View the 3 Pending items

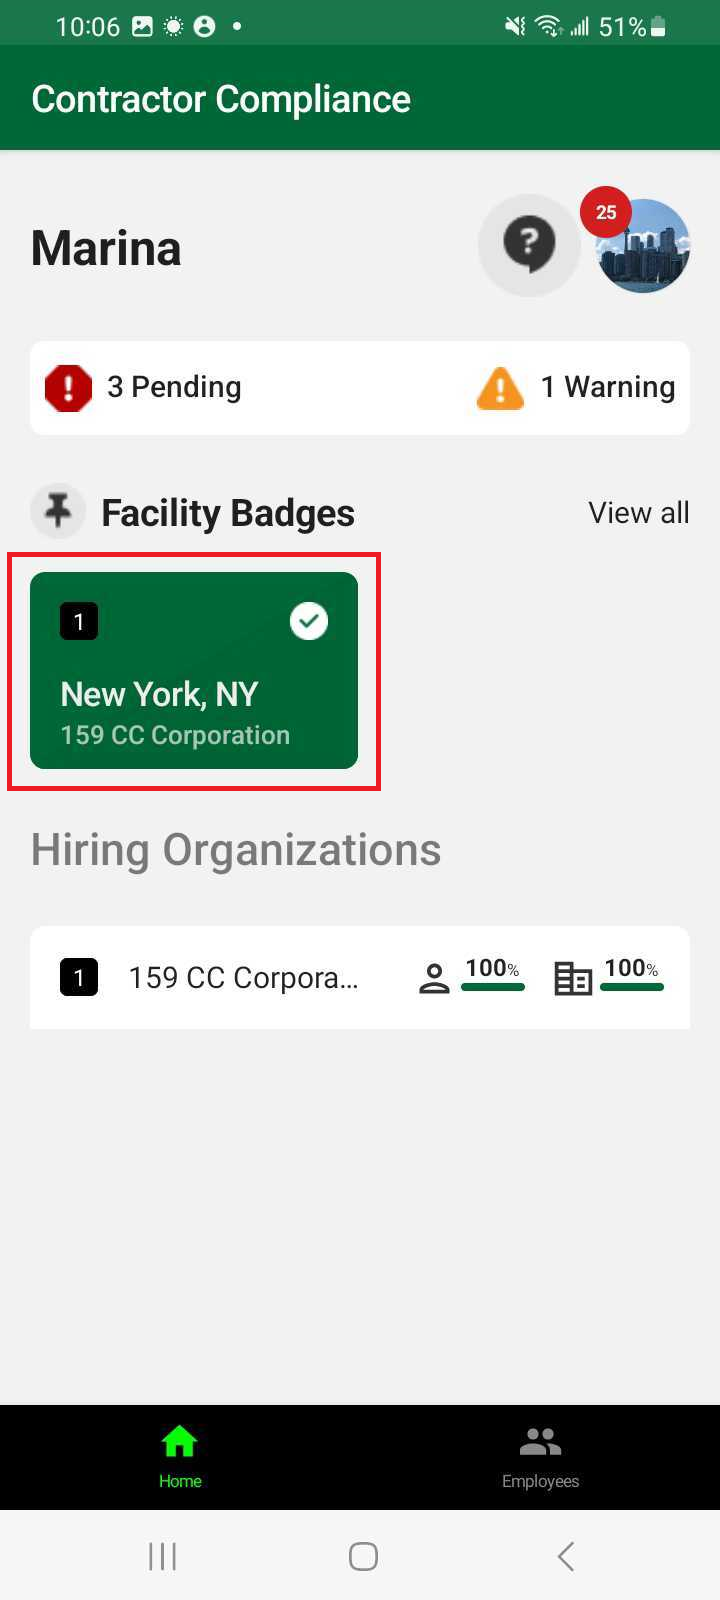174,388
